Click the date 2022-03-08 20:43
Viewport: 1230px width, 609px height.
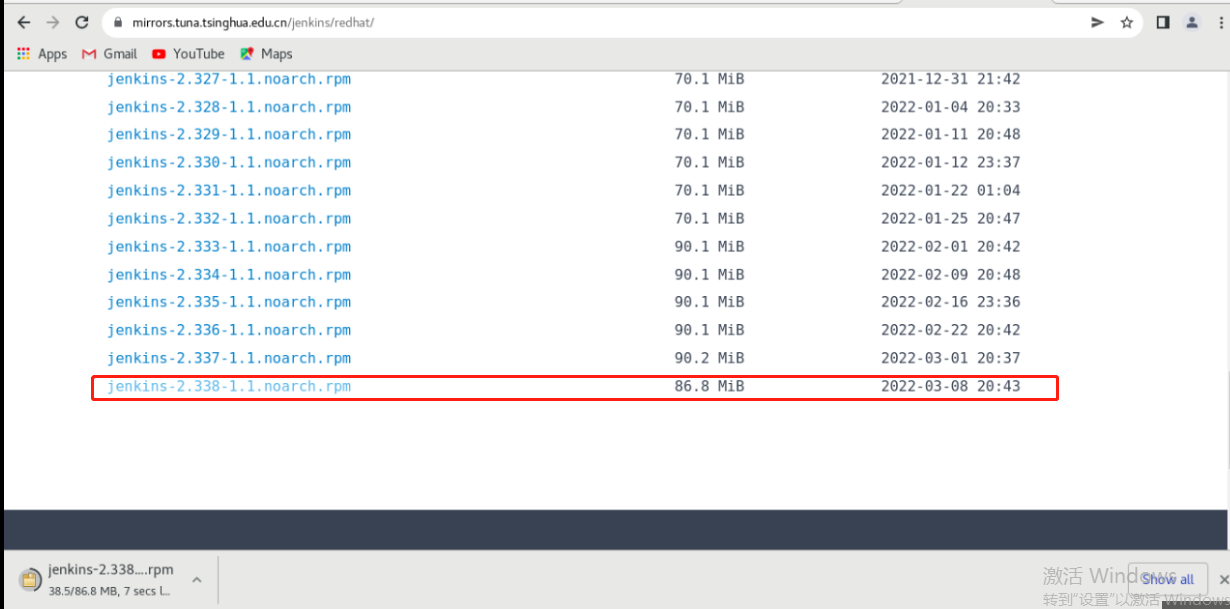950,386
